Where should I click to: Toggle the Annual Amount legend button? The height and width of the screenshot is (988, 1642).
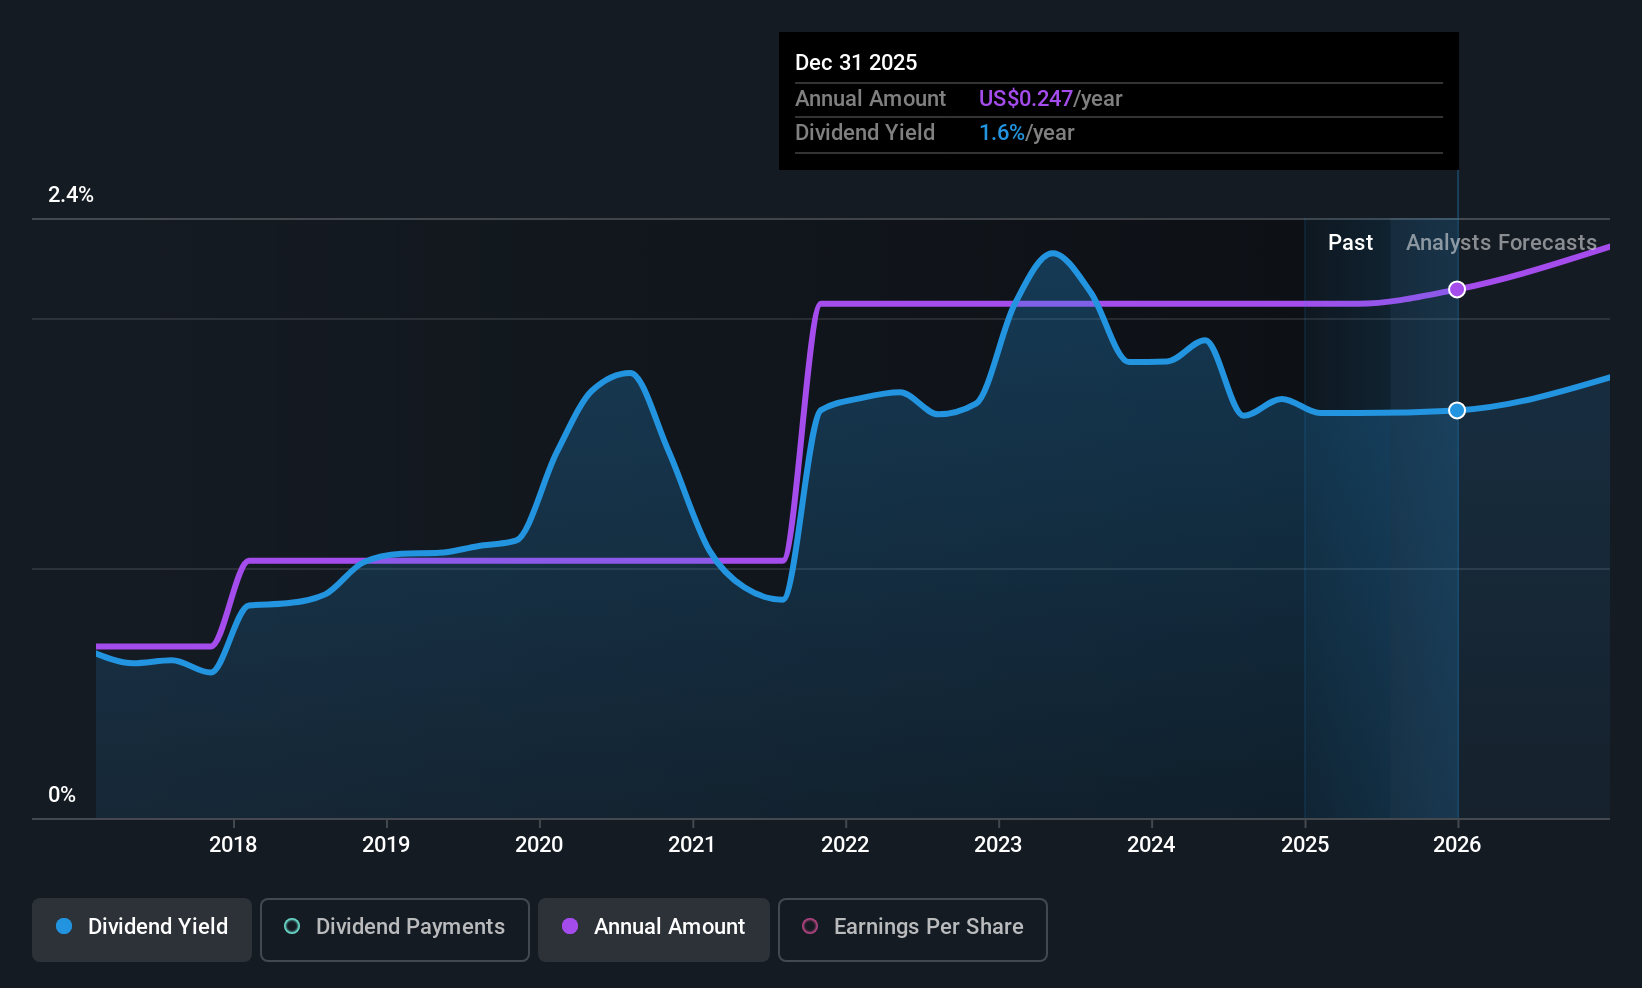pos(654,929)
